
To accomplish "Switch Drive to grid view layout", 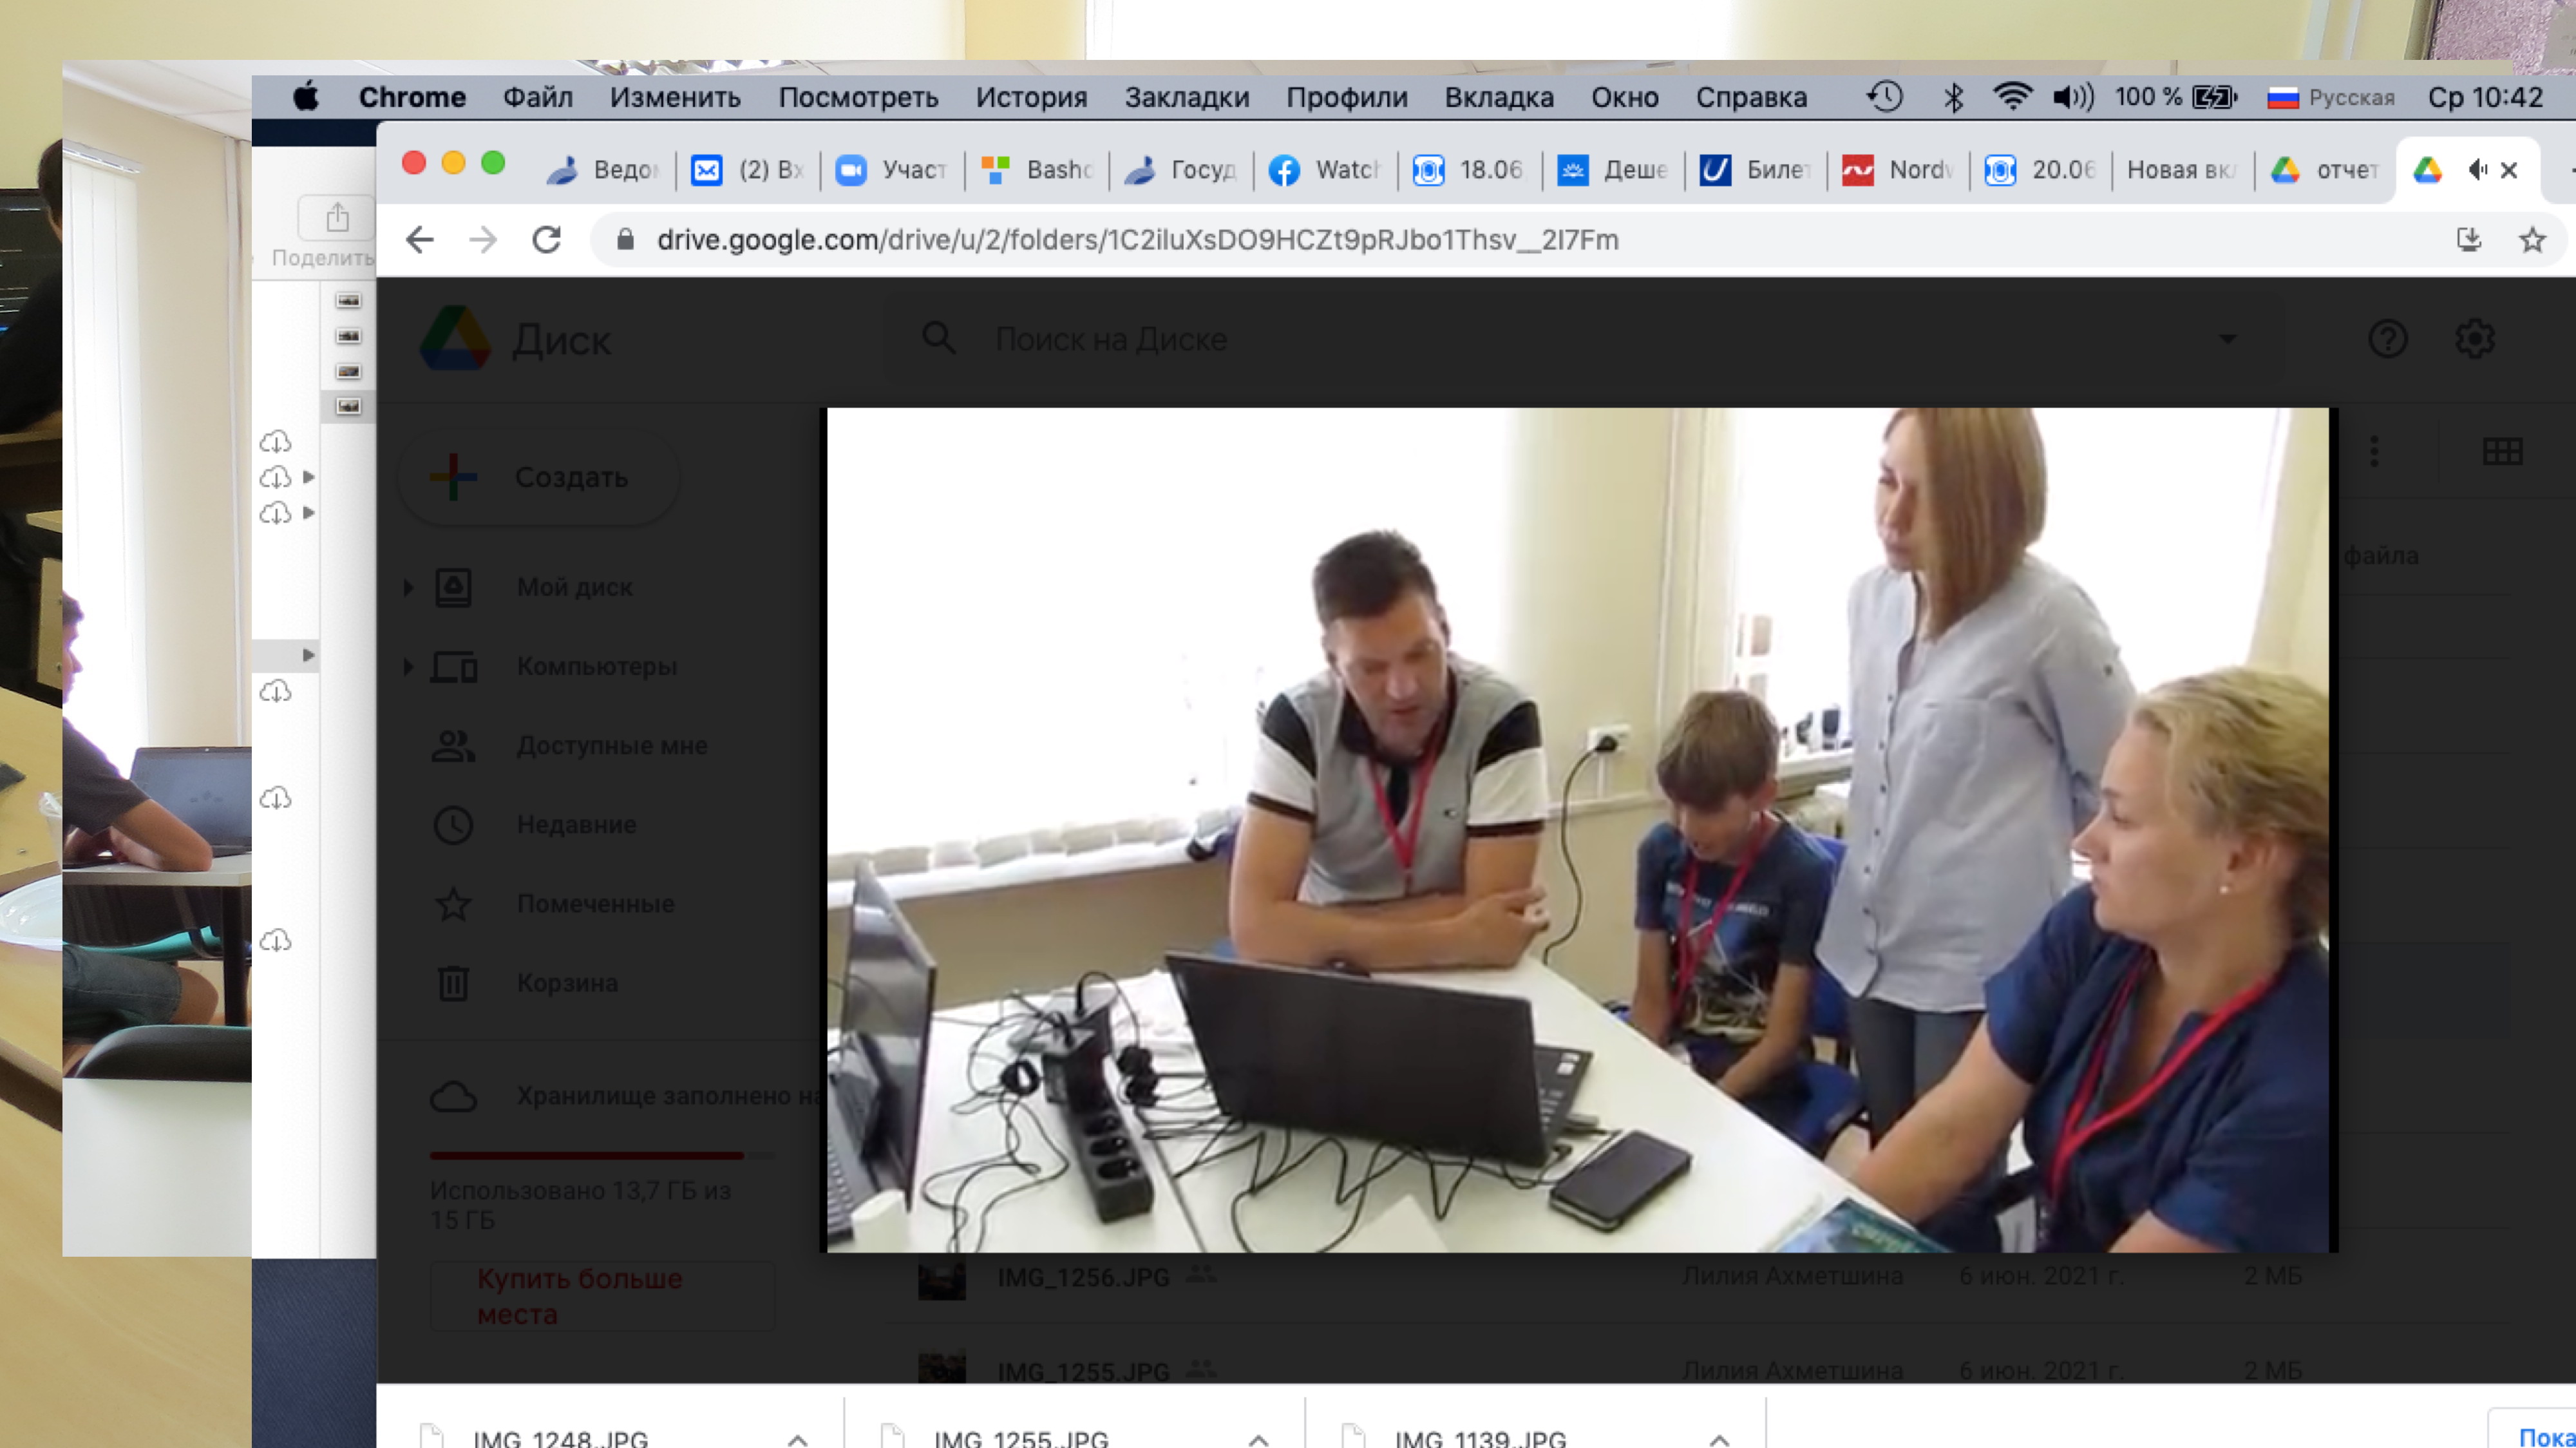I will coord(2502,451).
